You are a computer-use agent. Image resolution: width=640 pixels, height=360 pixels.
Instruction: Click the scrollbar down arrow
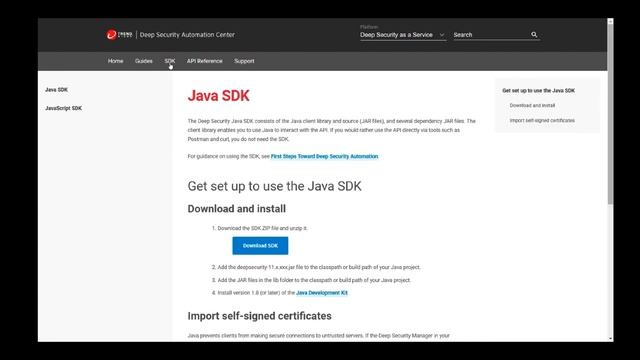pos(610,338)
